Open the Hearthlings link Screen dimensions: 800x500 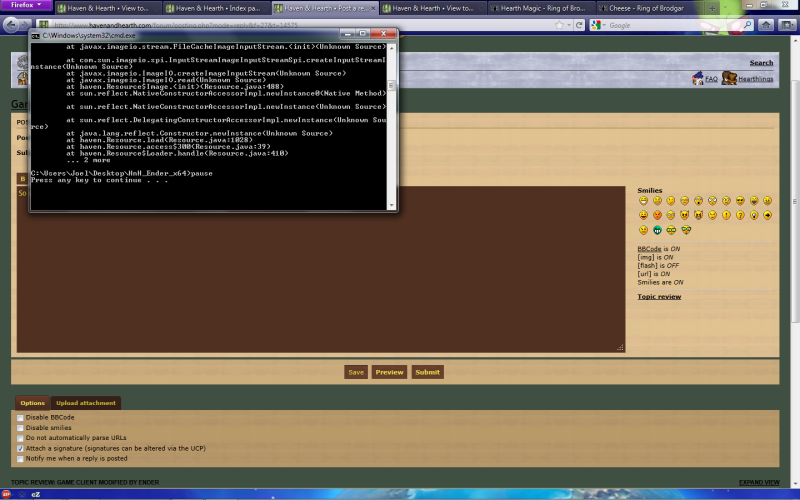point(755,79)
